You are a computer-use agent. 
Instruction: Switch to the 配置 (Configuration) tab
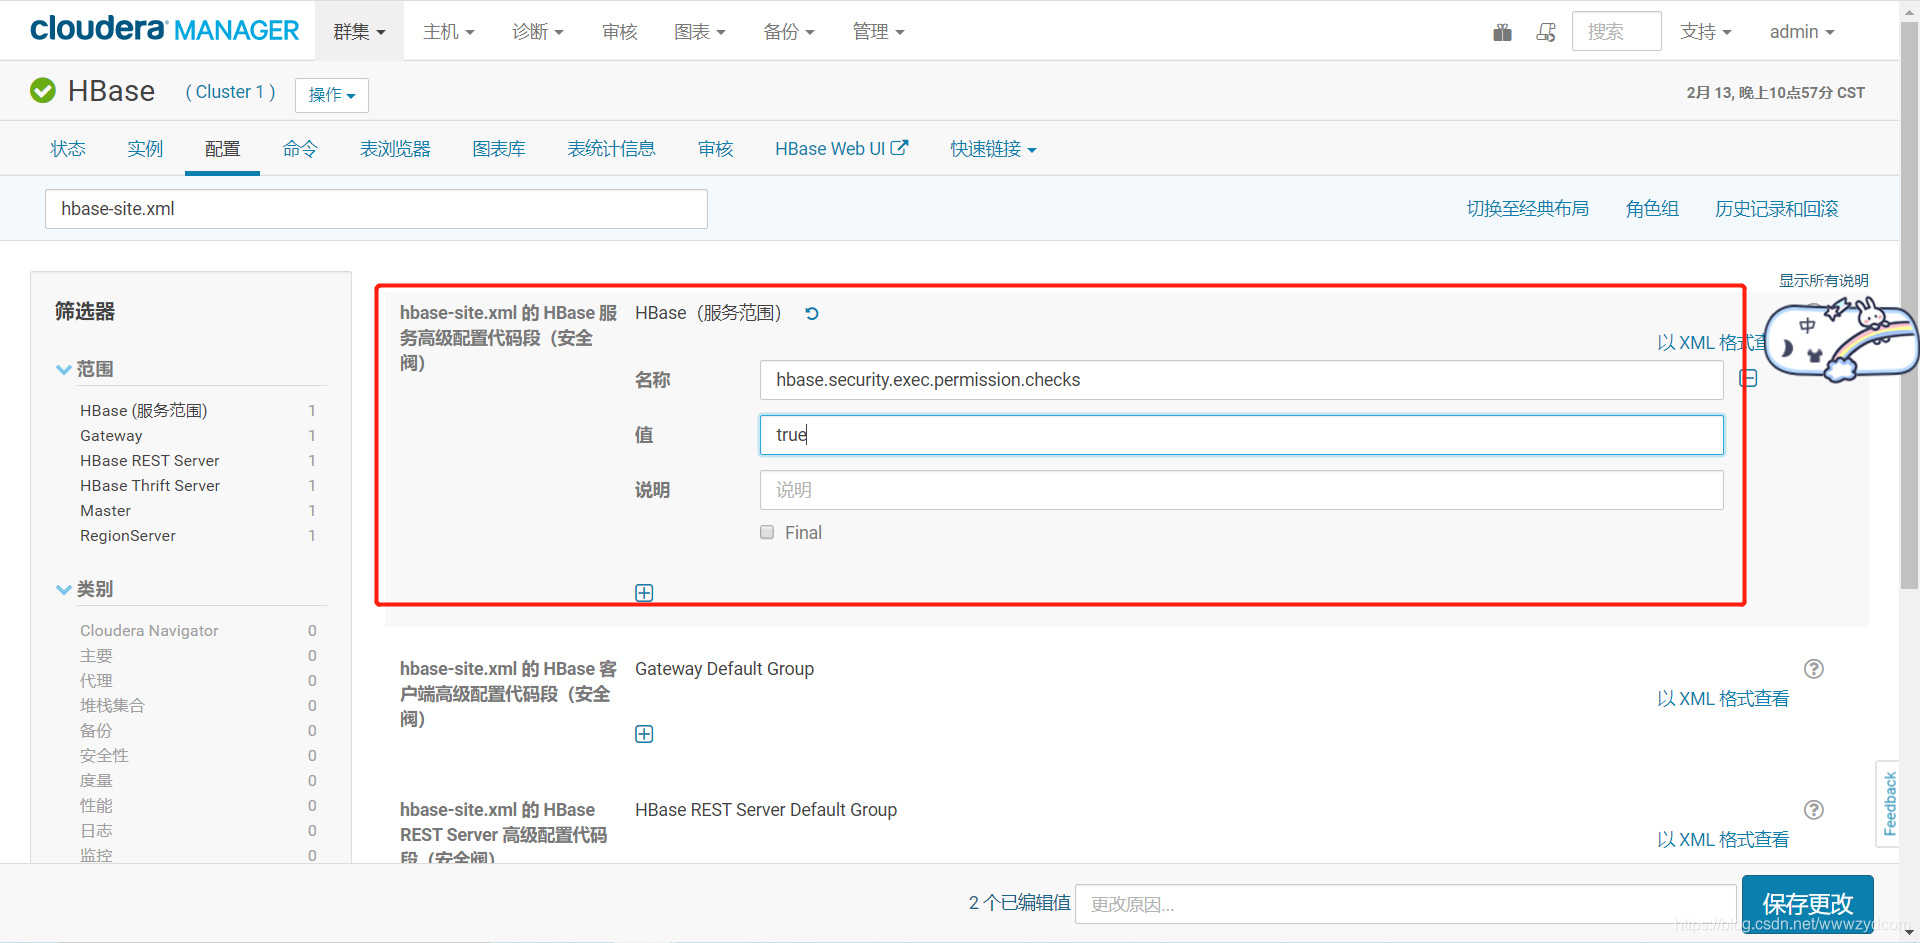[222, 148]
